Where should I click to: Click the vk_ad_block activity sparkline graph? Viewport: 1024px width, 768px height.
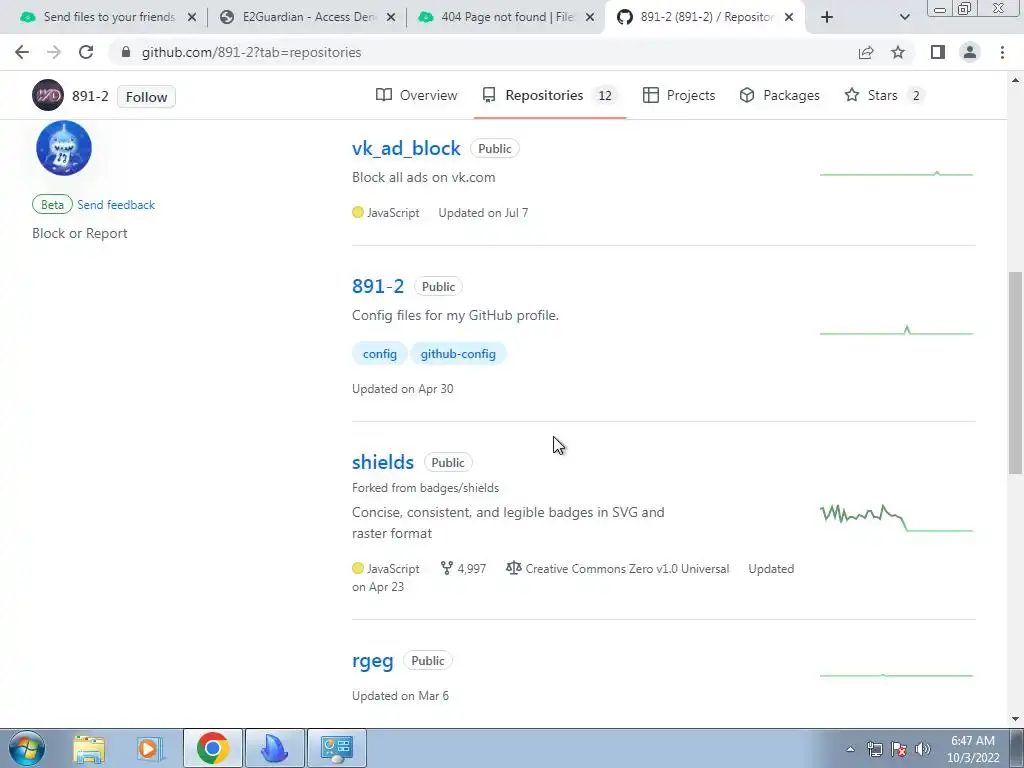[897, 174]
